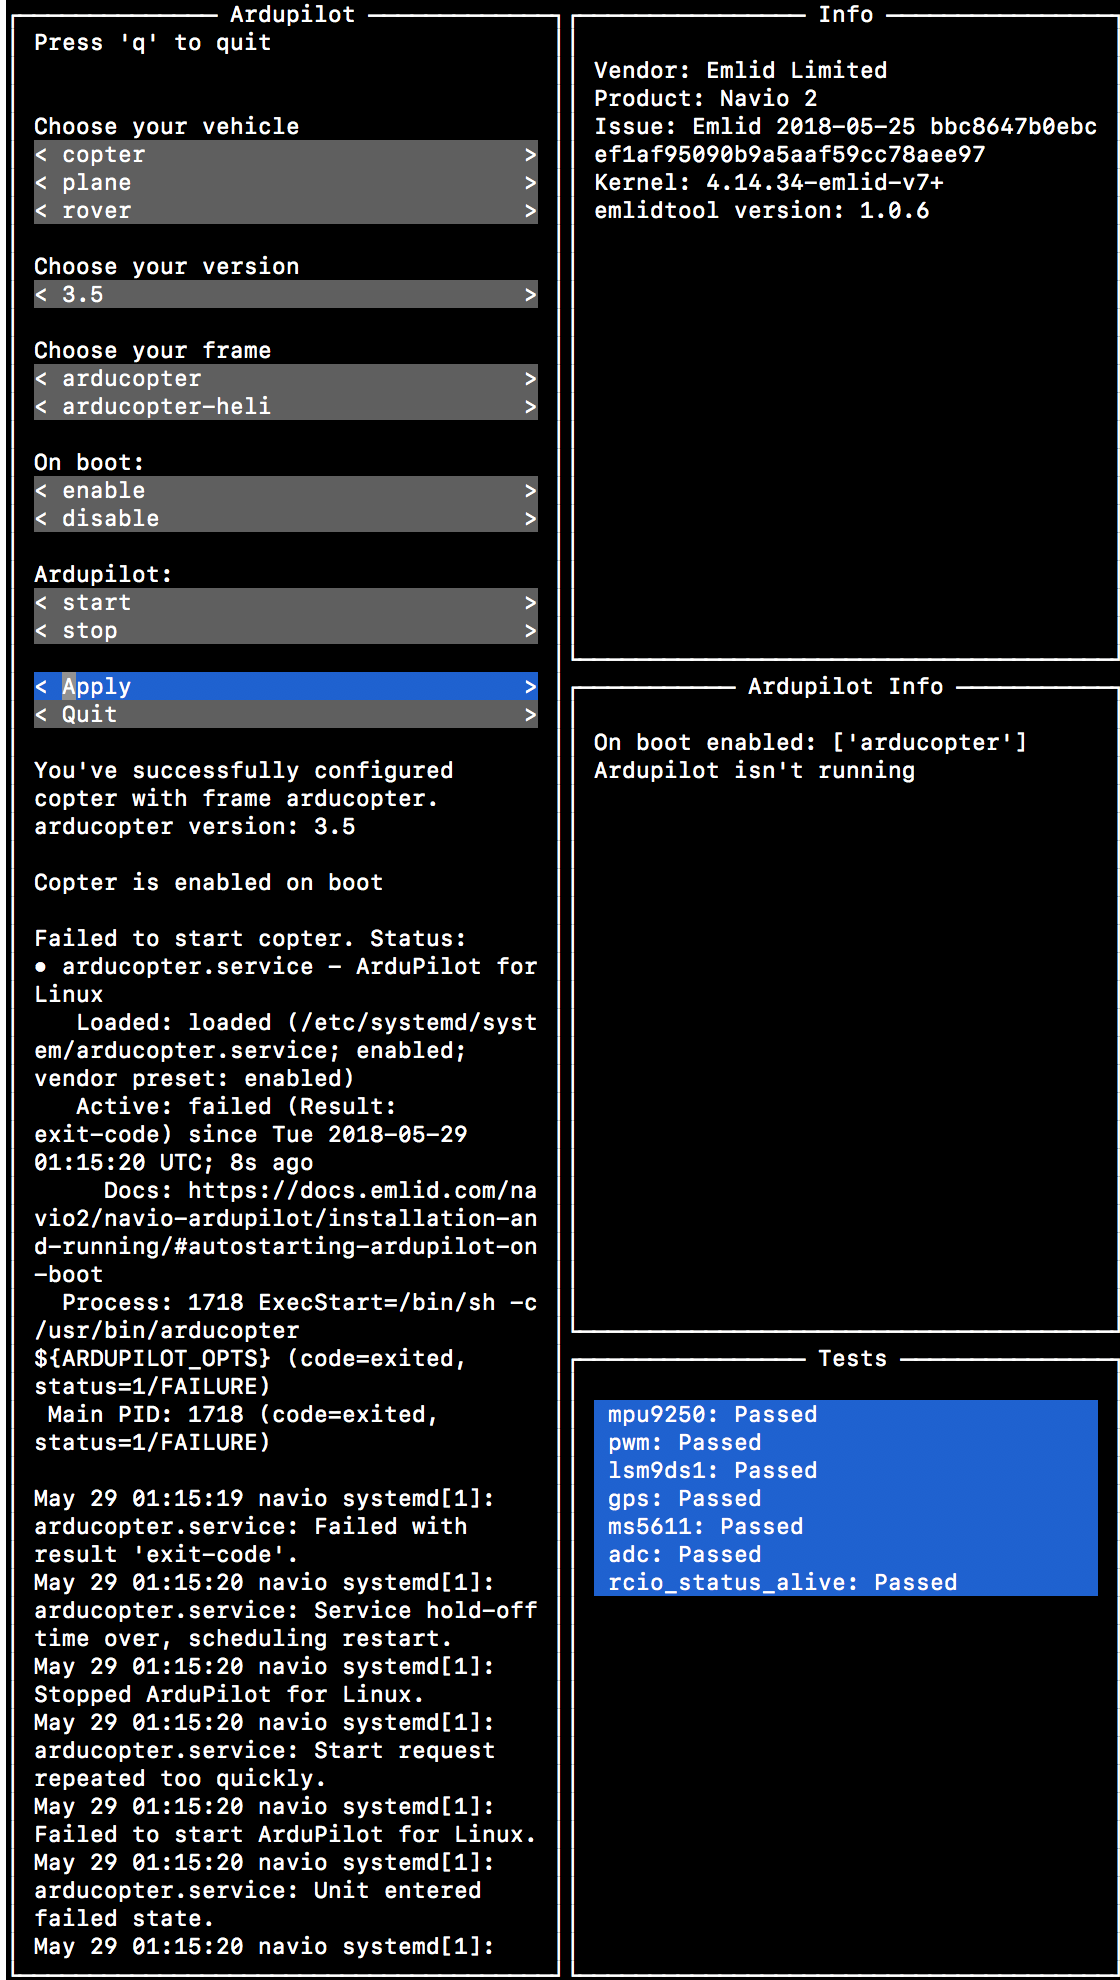Click the right arrow on rover row

pos(531,210)
